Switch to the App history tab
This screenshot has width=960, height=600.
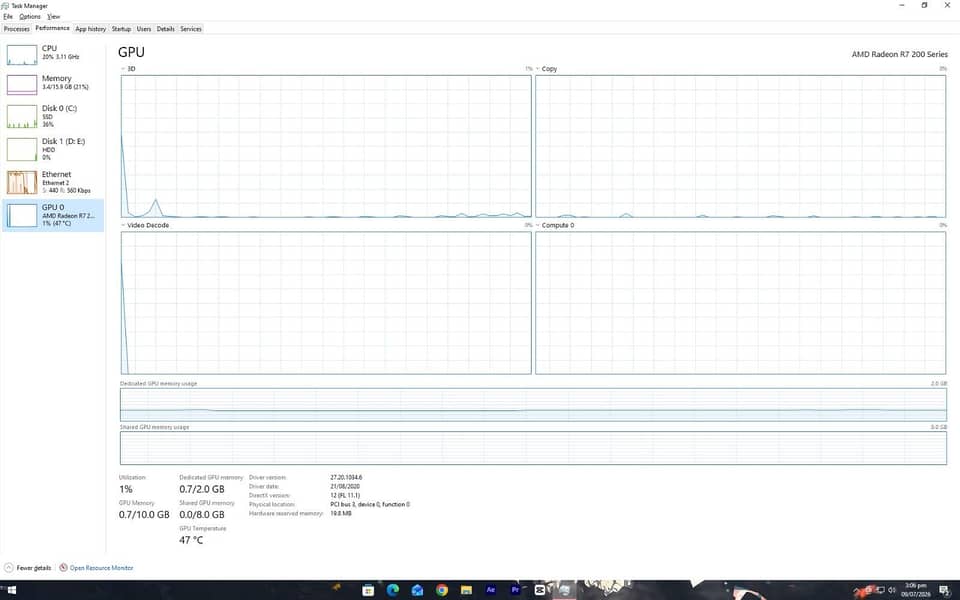point(90,29)
